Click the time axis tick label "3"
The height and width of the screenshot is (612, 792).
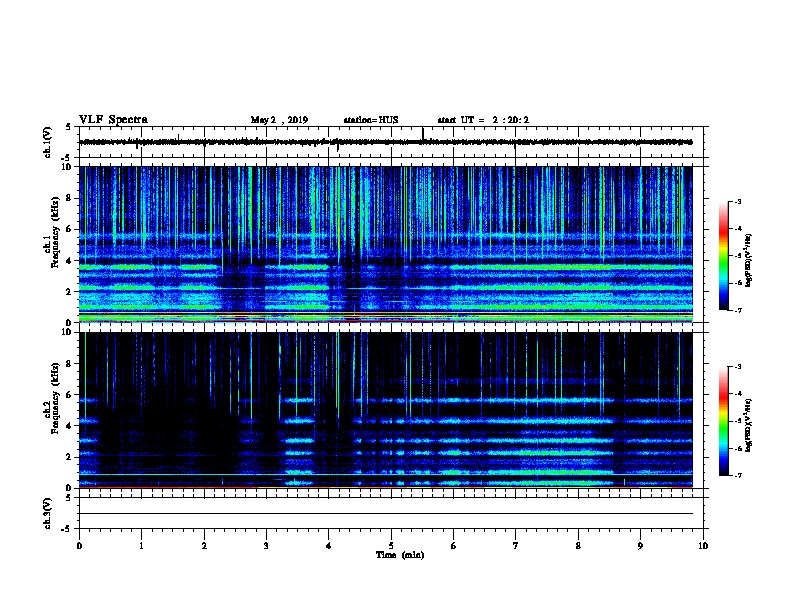[266, 546]
